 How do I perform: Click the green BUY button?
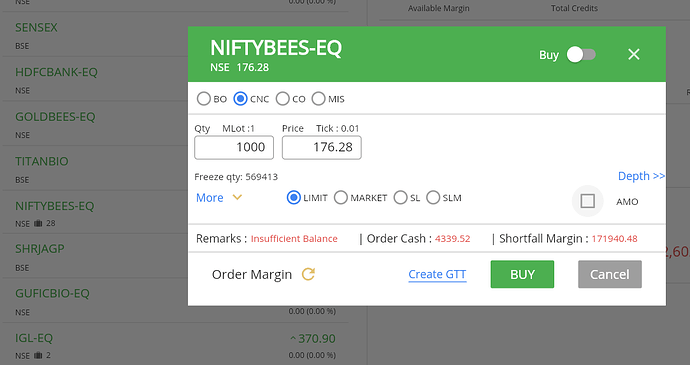pyautogui.click(x=522, y=274)
